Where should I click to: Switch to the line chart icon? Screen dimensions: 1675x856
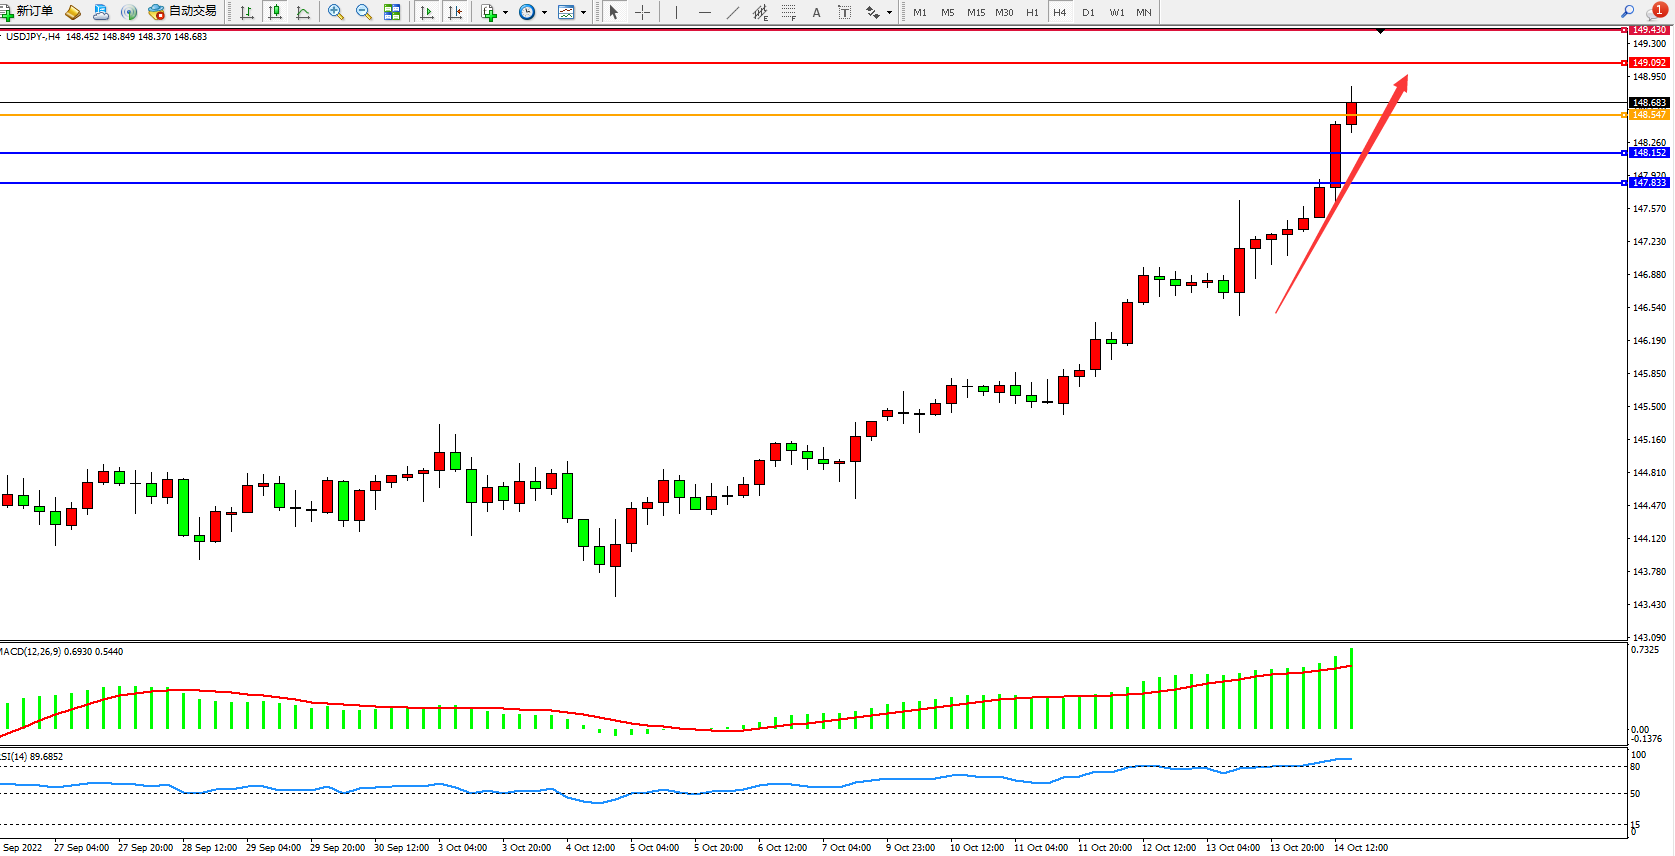[303, 12]
